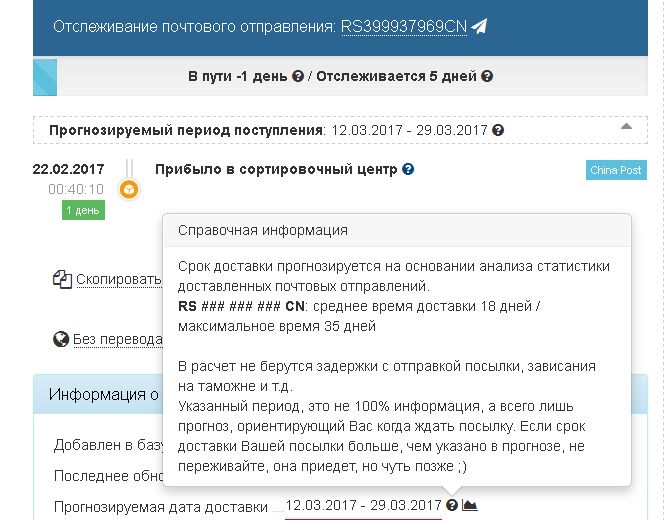Click the 'Справочная информация' tooltip header

pyautogui.click(x=263, y=230)
